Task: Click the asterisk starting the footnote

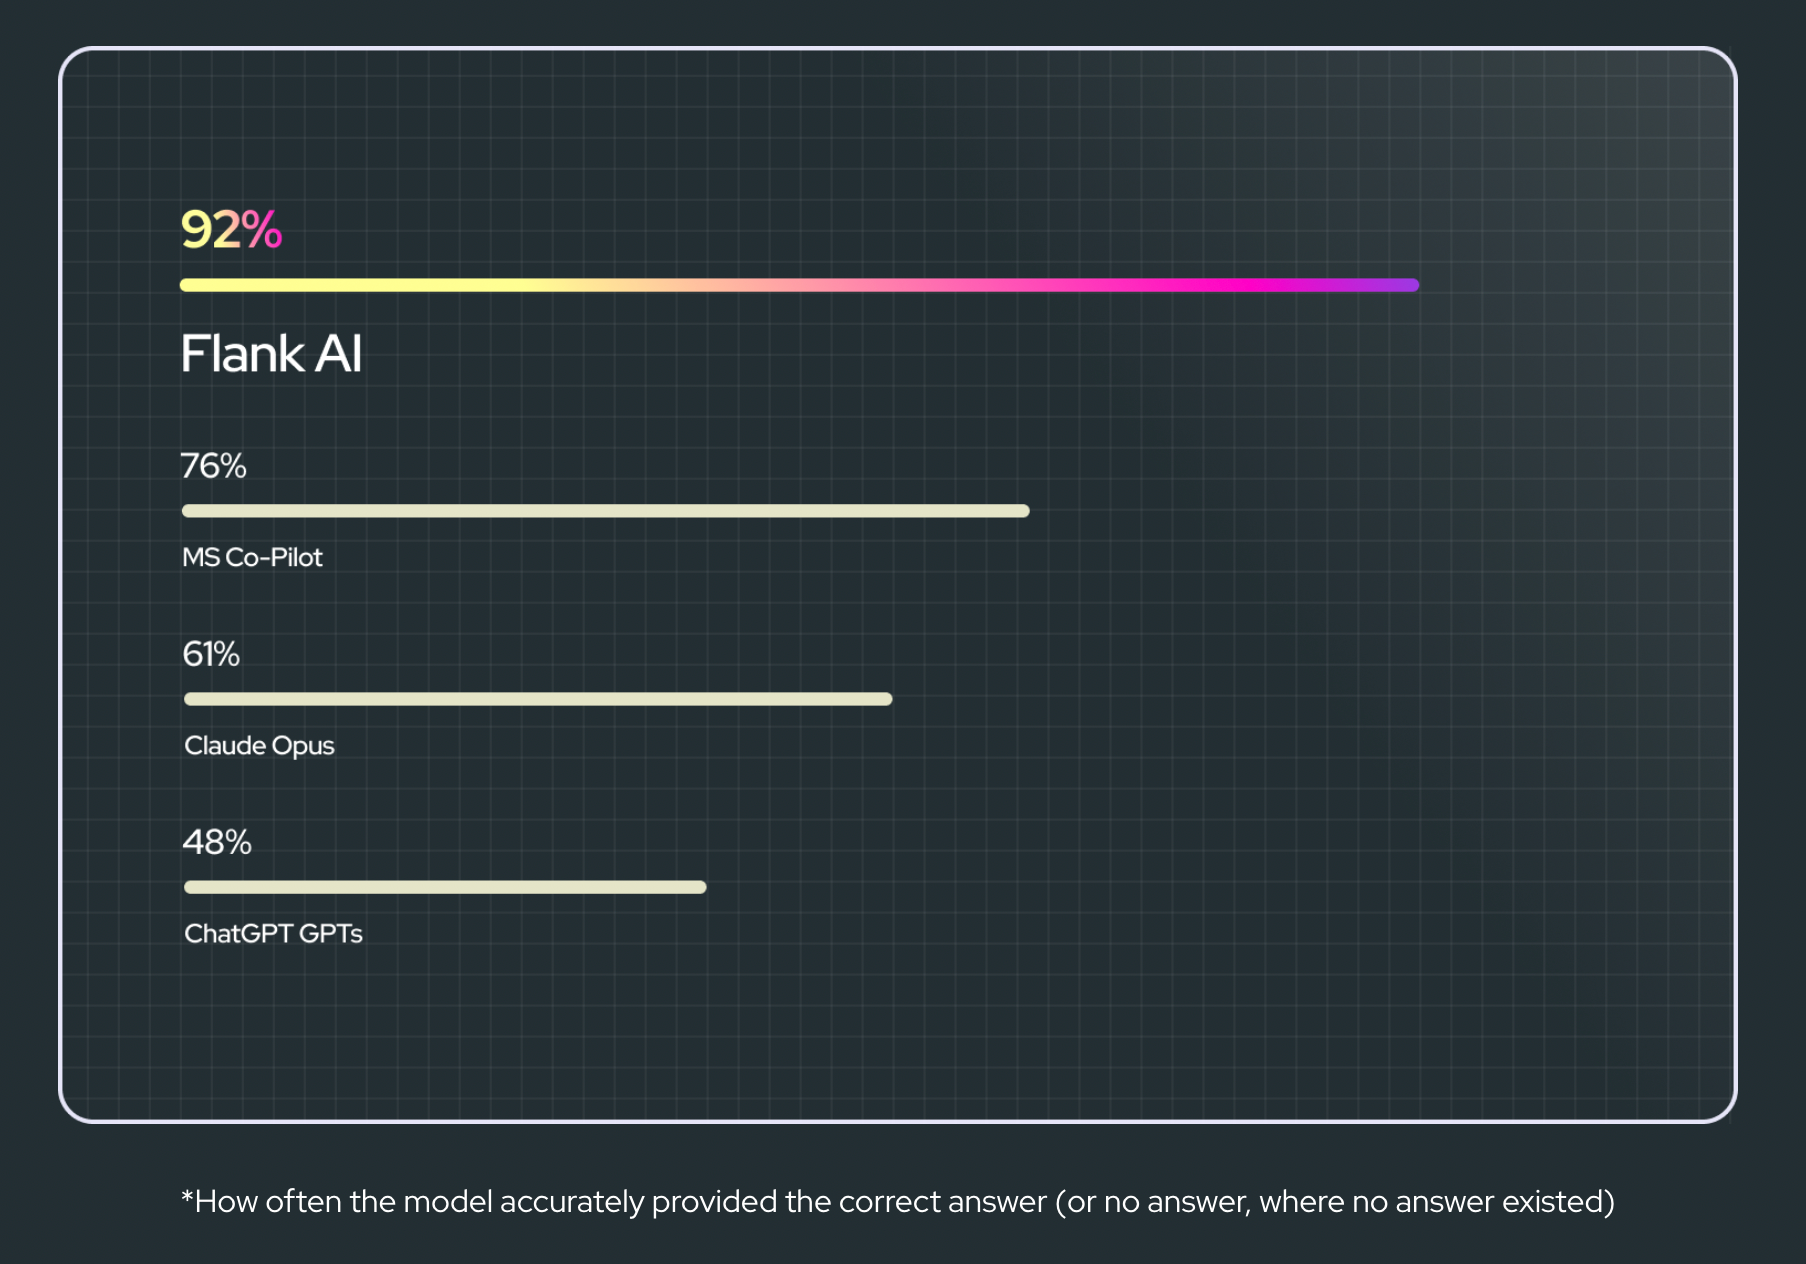Action: 187,1195
